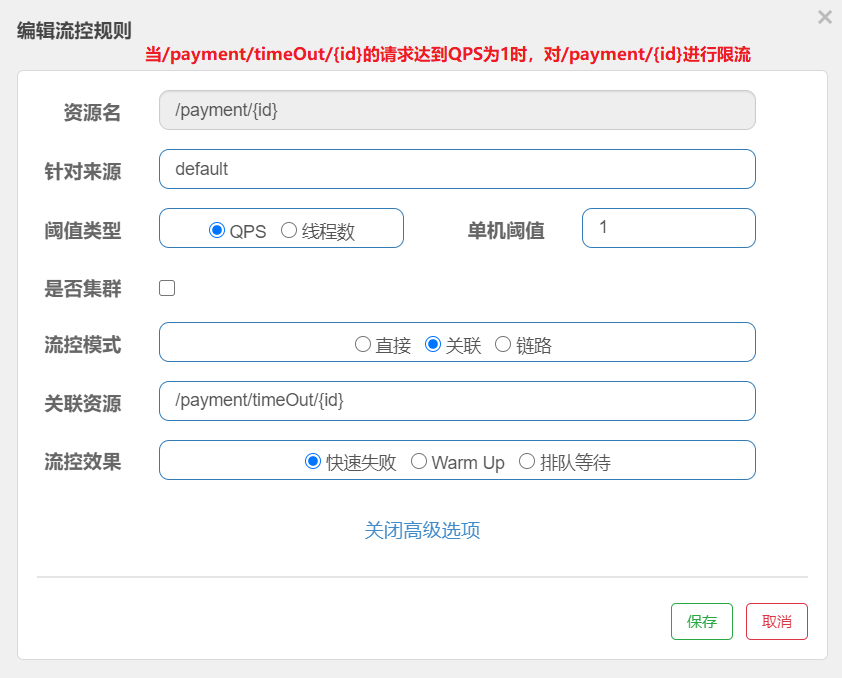Click the 关联资源 input with /payment/timeOut/{id}
The height and width of the screenshot is (678, 842).
point(457,401)
